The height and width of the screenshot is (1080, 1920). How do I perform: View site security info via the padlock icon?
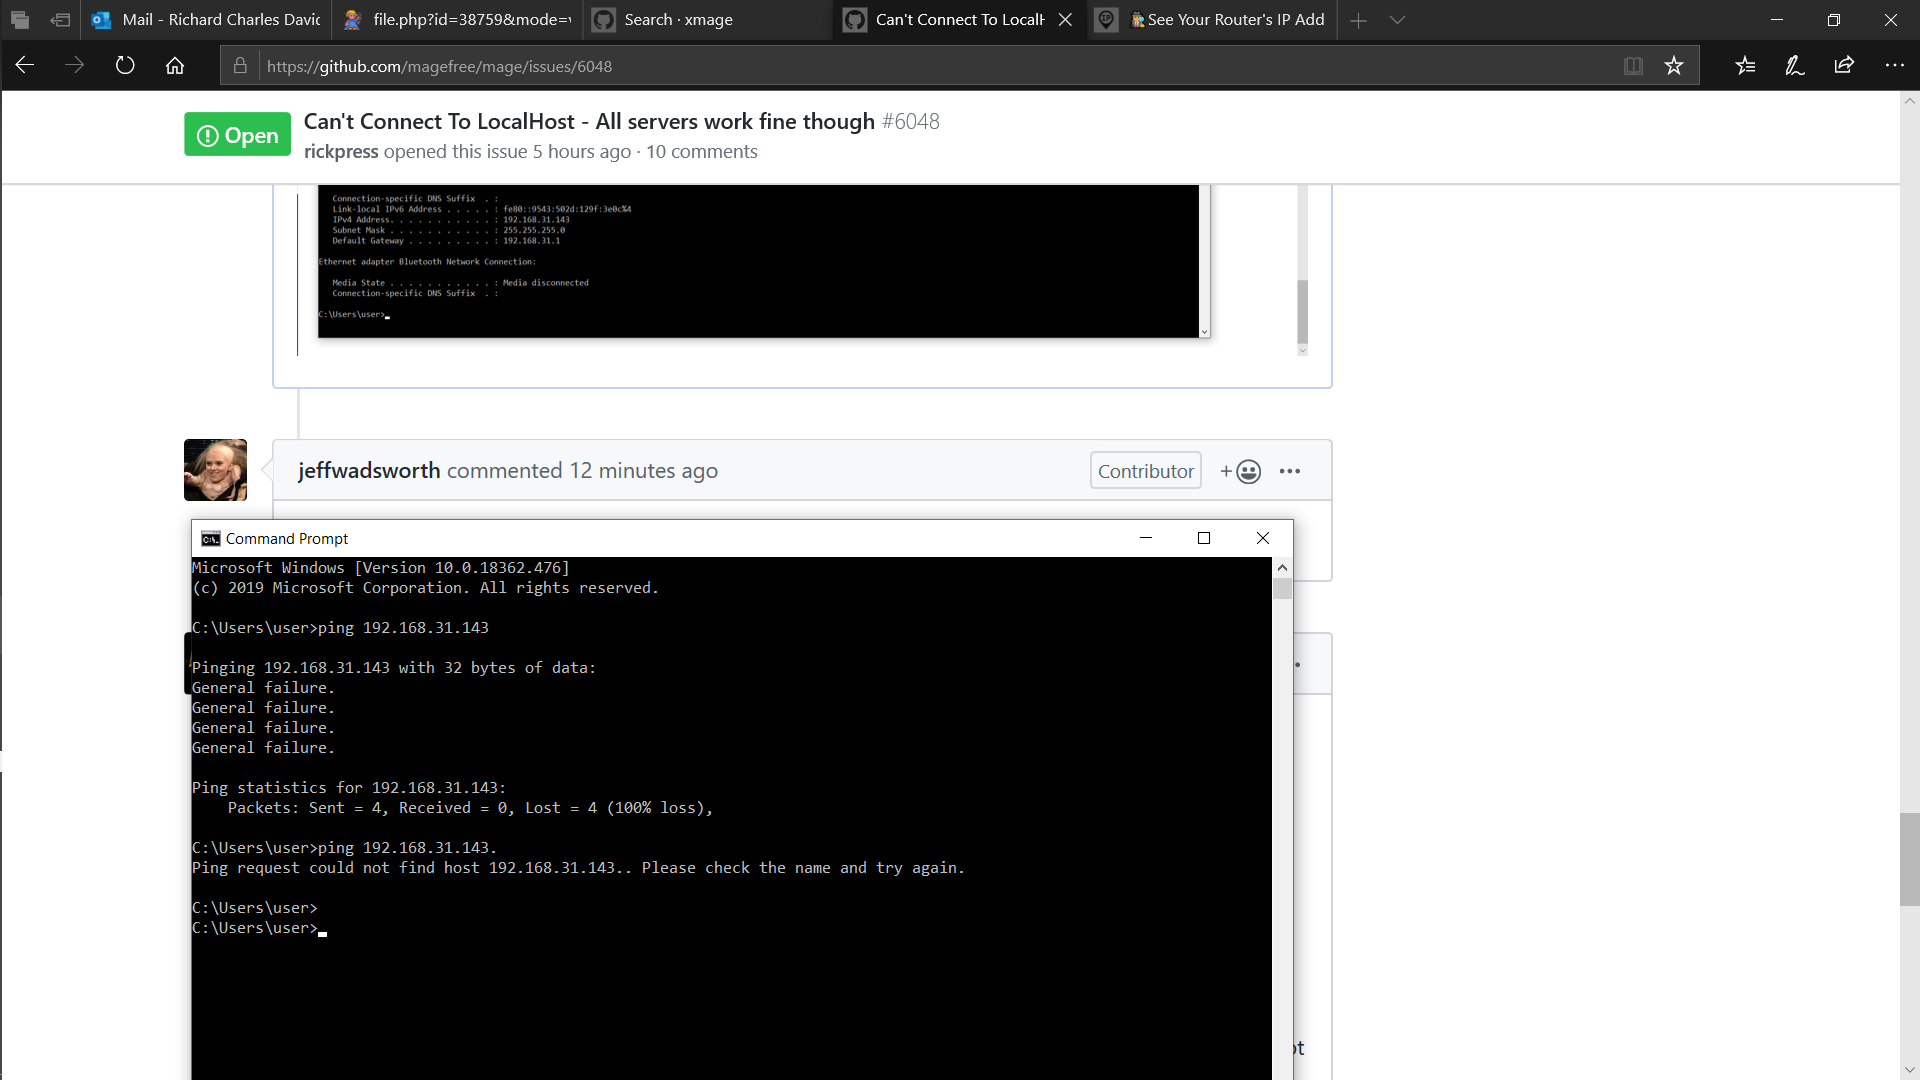tap(240, 66)
